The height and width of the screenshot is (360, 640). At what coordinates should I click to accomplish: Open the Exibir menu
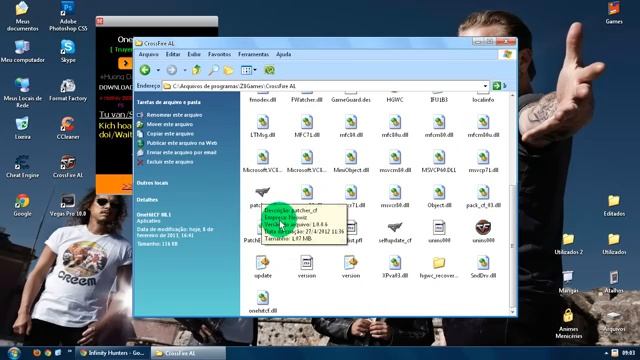(194, 54)
